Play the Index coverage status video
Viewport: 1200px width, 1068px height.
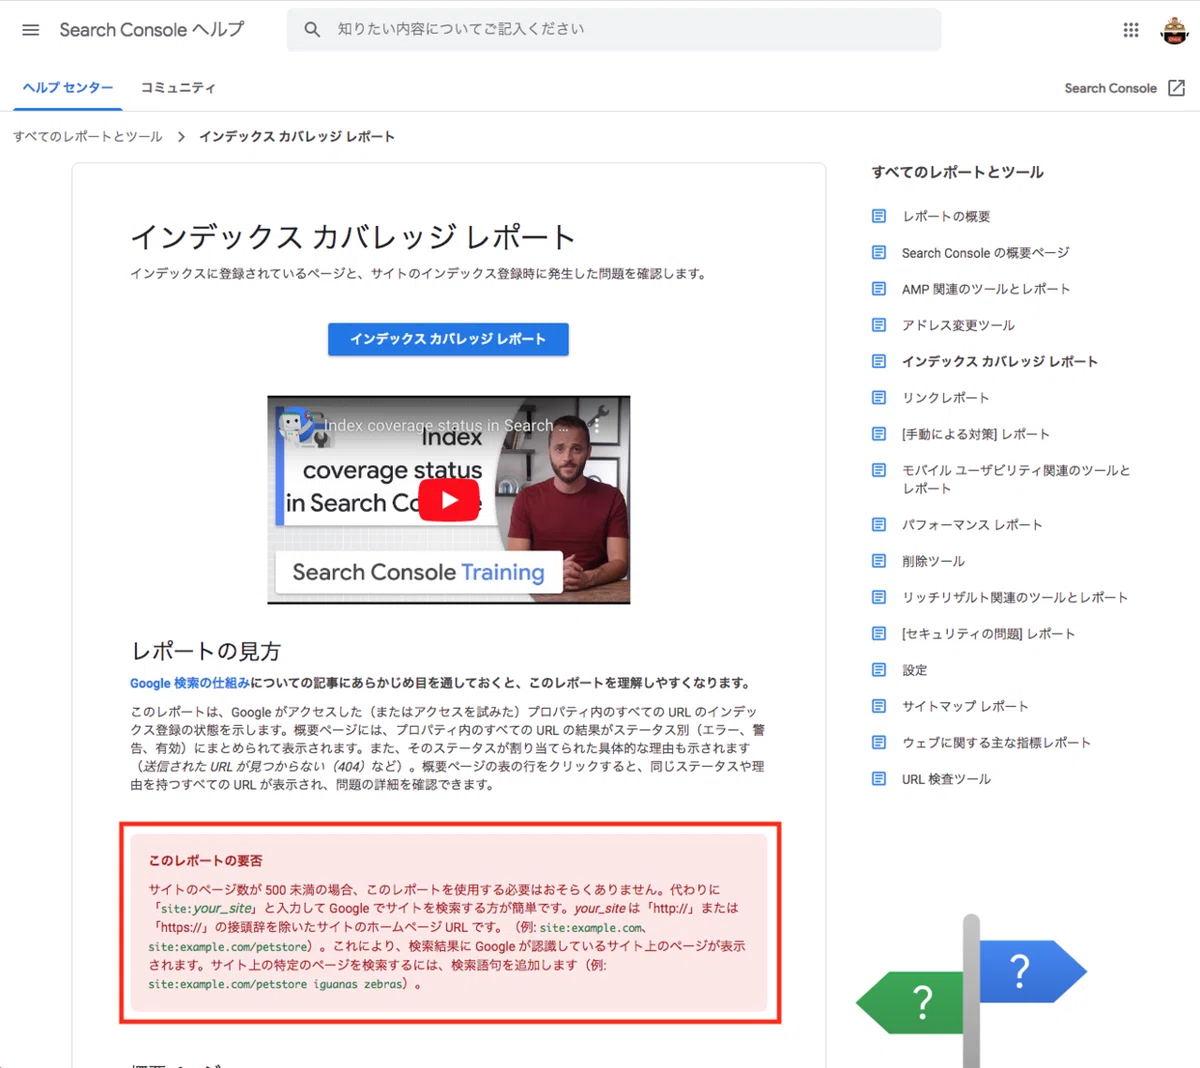[x=449, y=500]
